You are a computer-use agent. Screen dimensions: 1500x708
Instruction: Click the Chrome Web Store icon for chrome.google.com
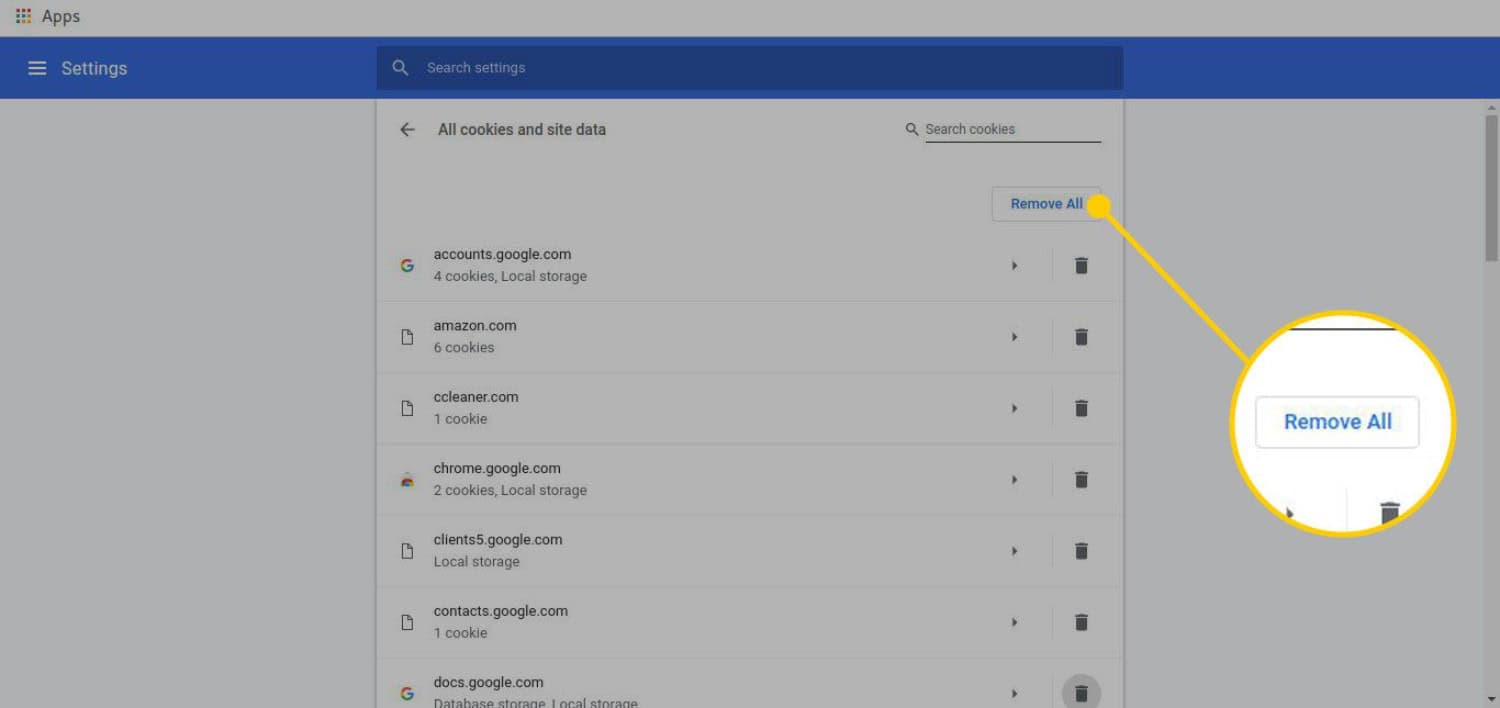pos(407,480)
